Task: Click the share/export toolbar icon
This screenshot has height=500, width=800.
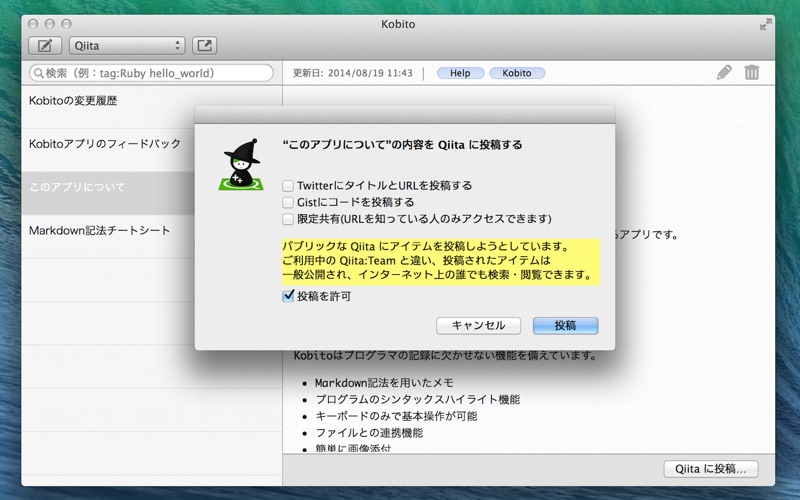Action: tap(205, 45)
